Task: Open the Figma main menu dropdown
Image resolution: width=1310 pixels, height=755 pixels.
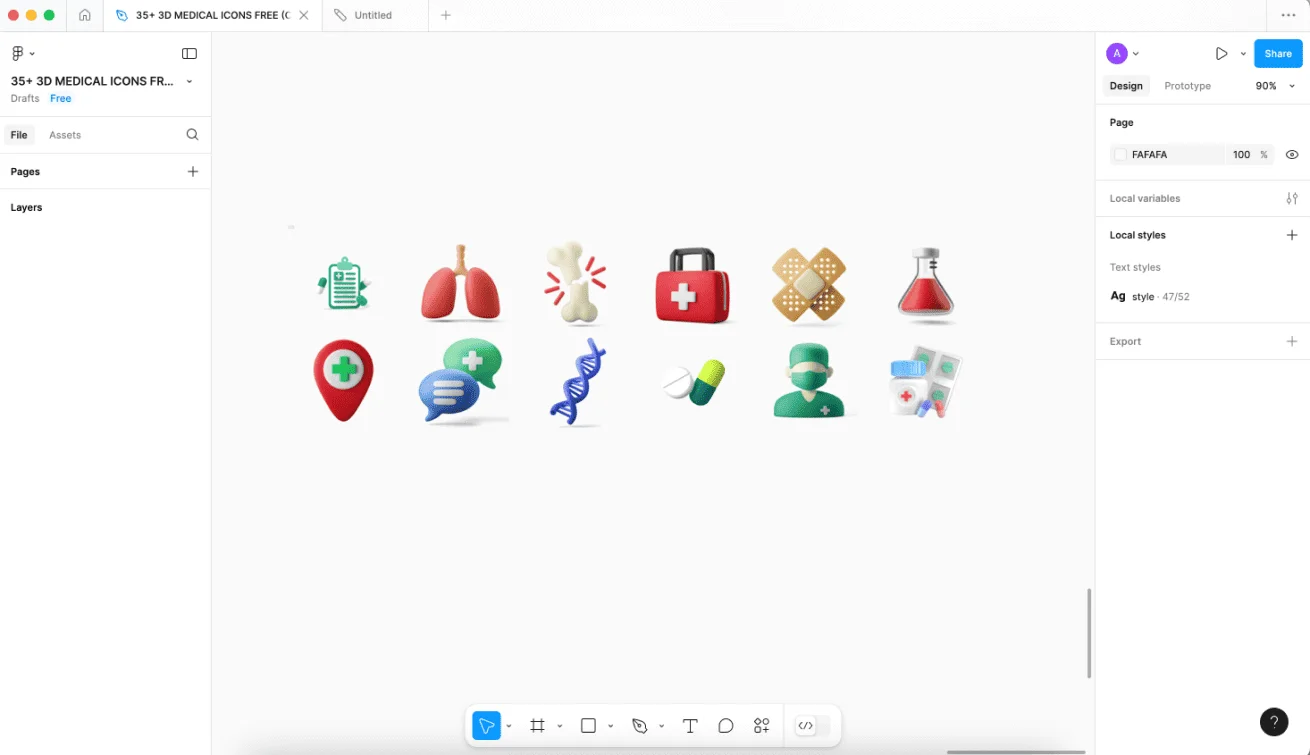Action: pyautogui.click(x=22, y=54)
